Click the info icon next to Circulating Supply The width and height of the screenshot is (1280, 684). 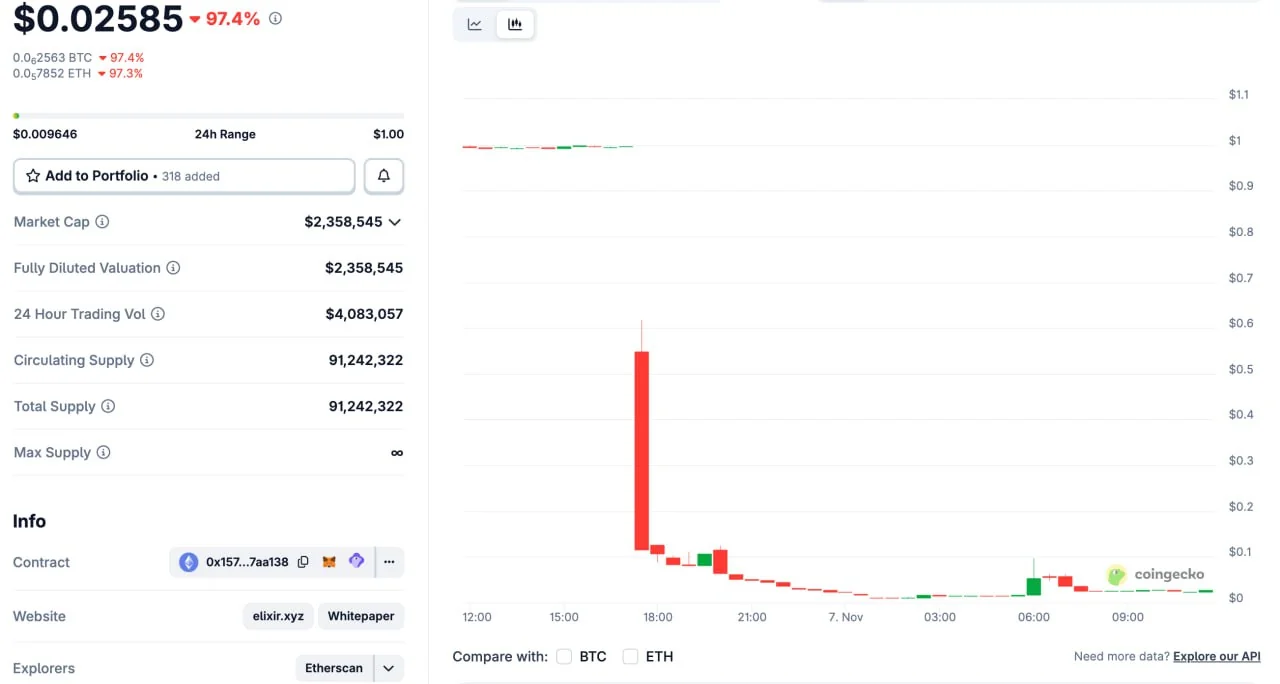click(x=147, y=360)
